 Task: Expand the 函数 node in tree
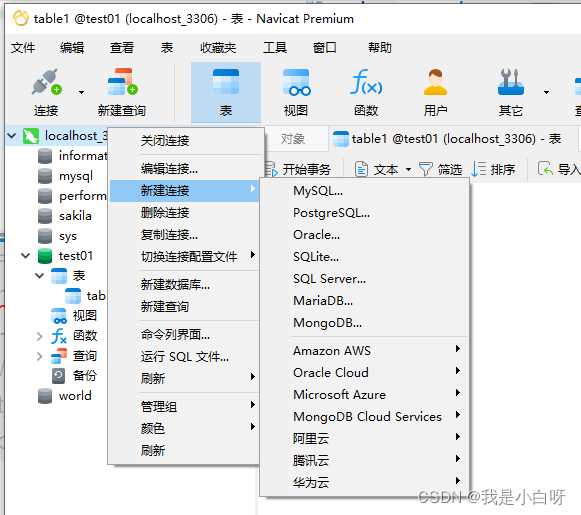[39, 336]
